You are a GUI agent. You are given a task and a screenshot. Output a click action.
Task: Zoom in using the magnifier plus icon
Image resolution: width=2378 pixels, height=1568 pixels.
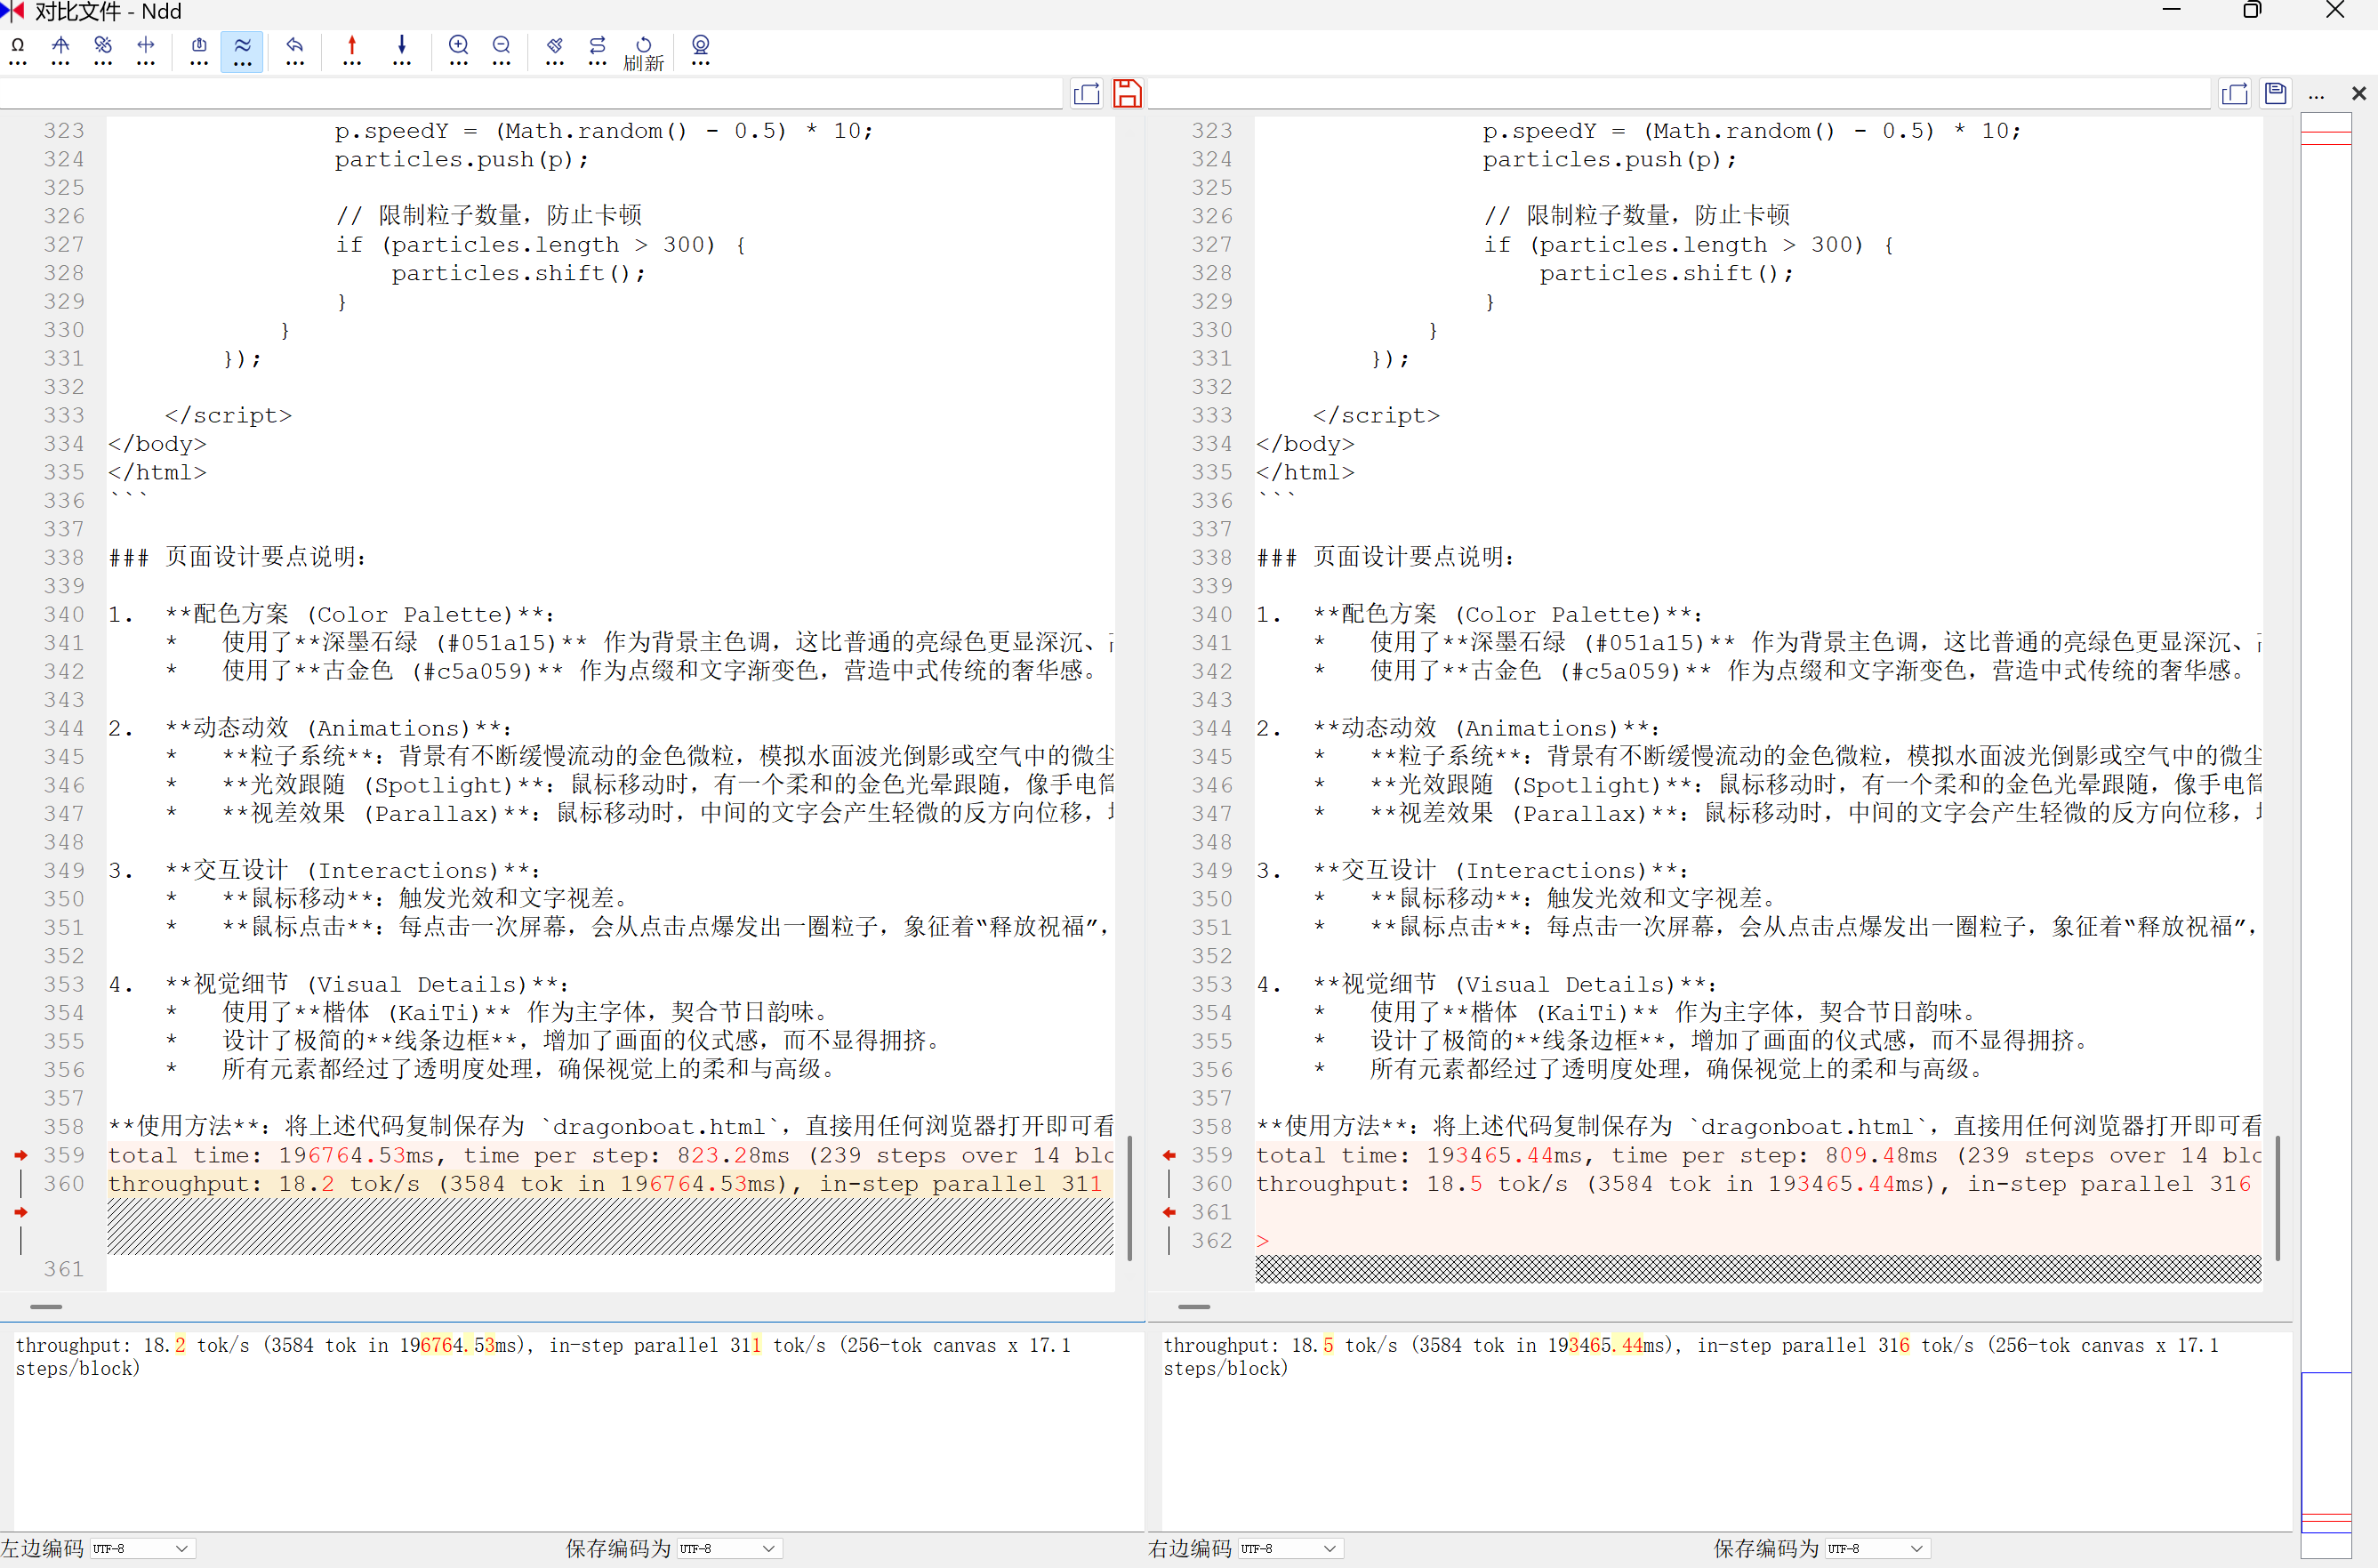coord(459,51)
